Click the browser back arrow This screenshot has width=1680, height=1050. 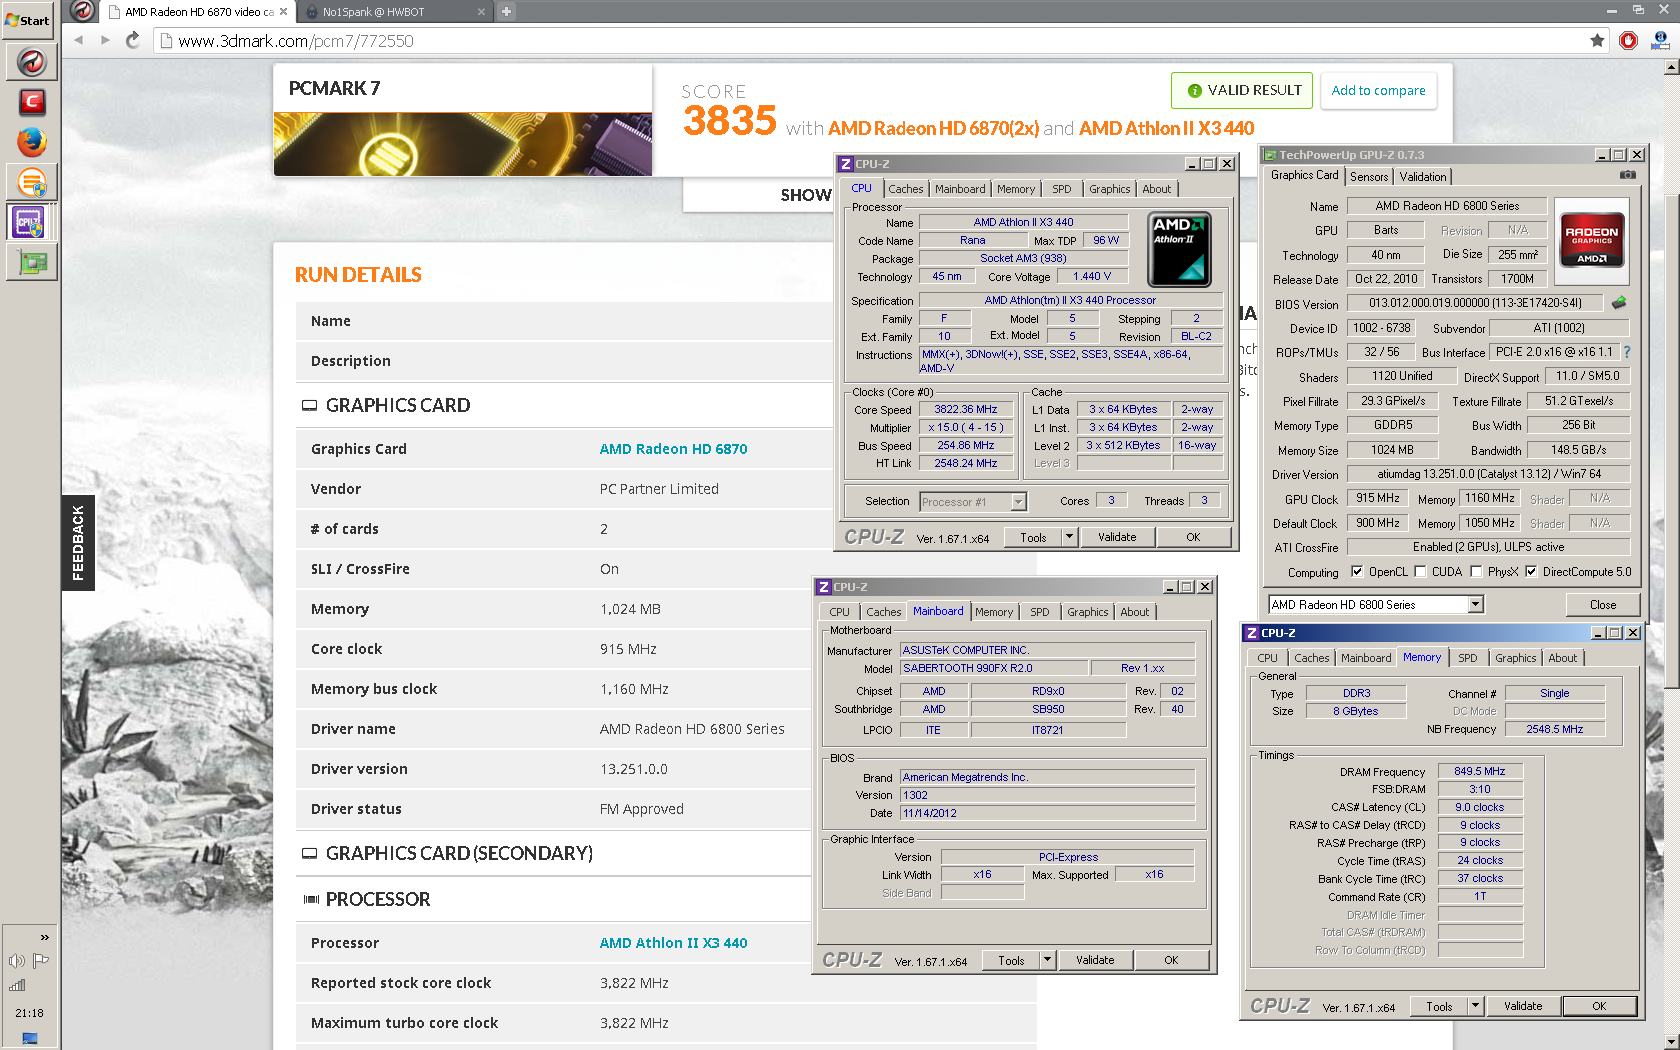[79, 40]
